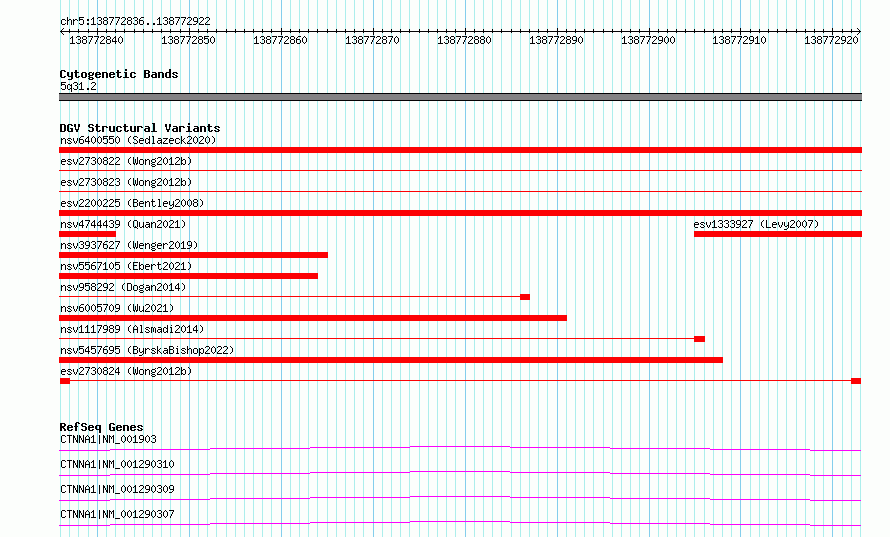Select the 5q31.2 band label
This screenshot has width=890, height=537.
[78, 86]
